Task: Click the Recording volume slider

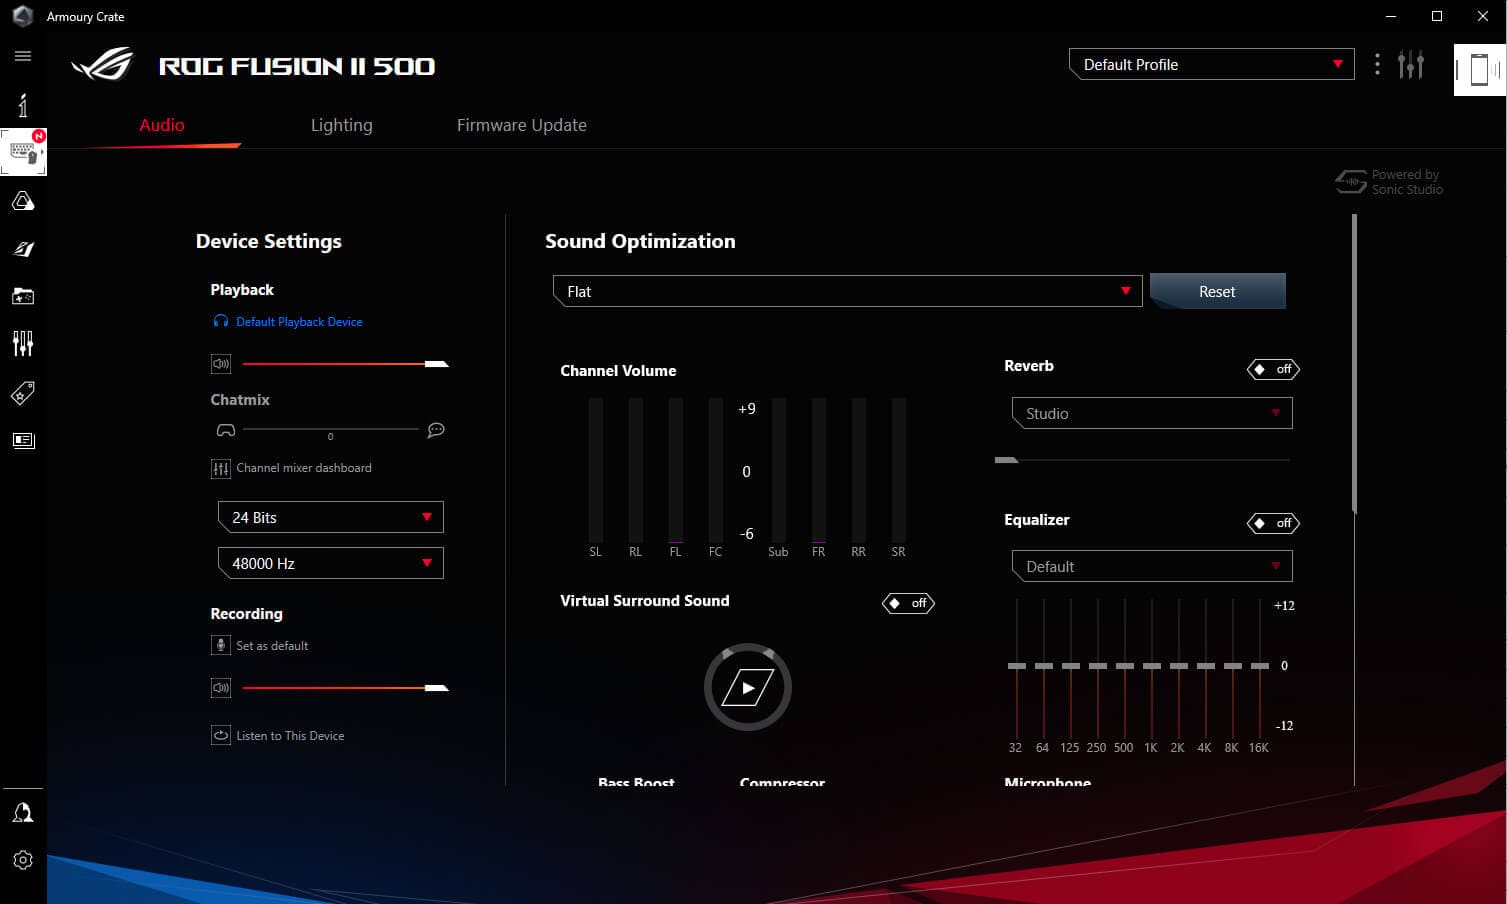Action: click(x=345, y=688)
